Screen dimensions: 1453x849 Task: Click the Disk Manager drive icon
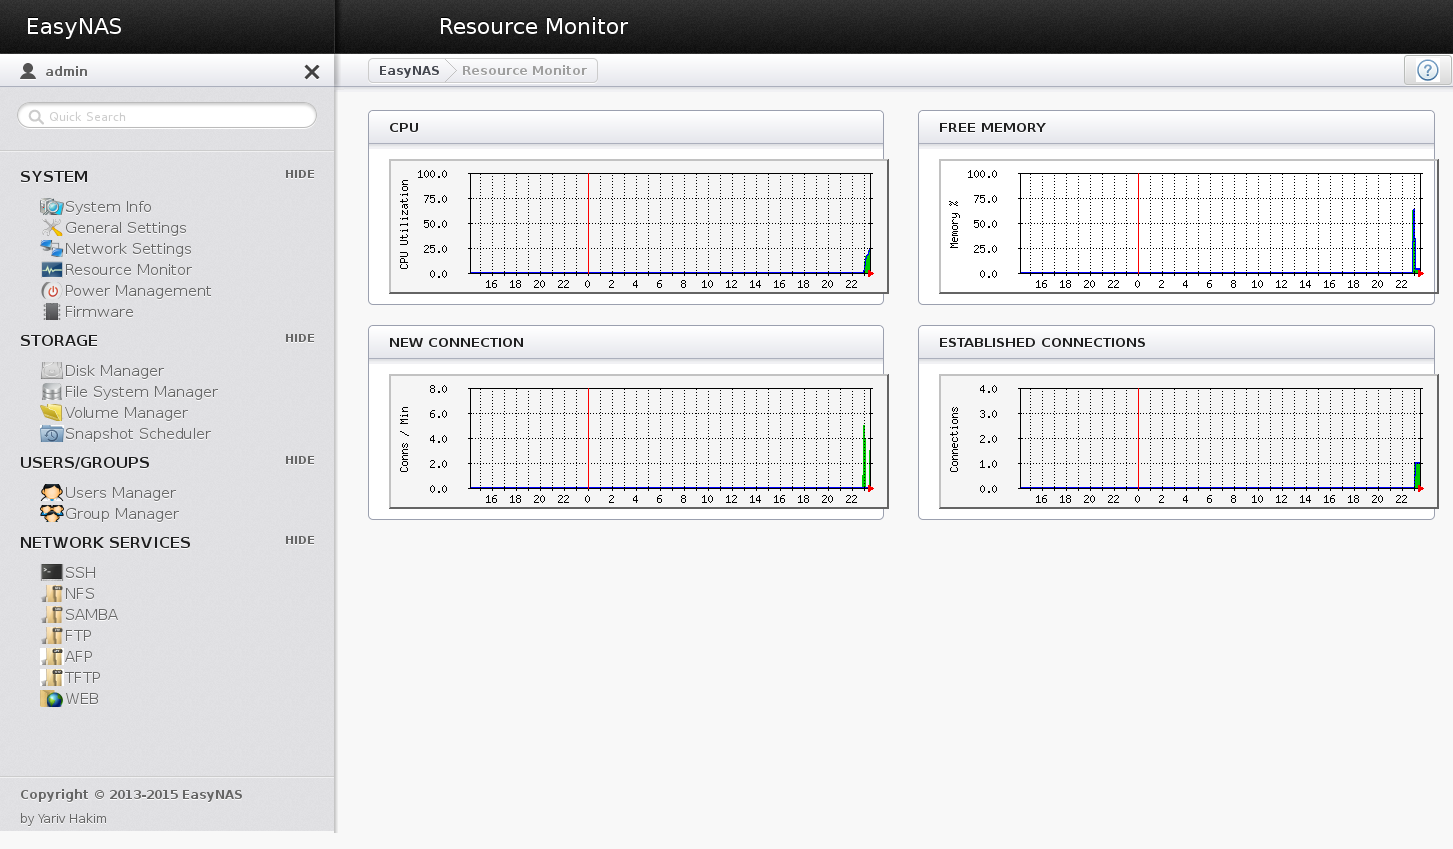[x=51, y=371]
